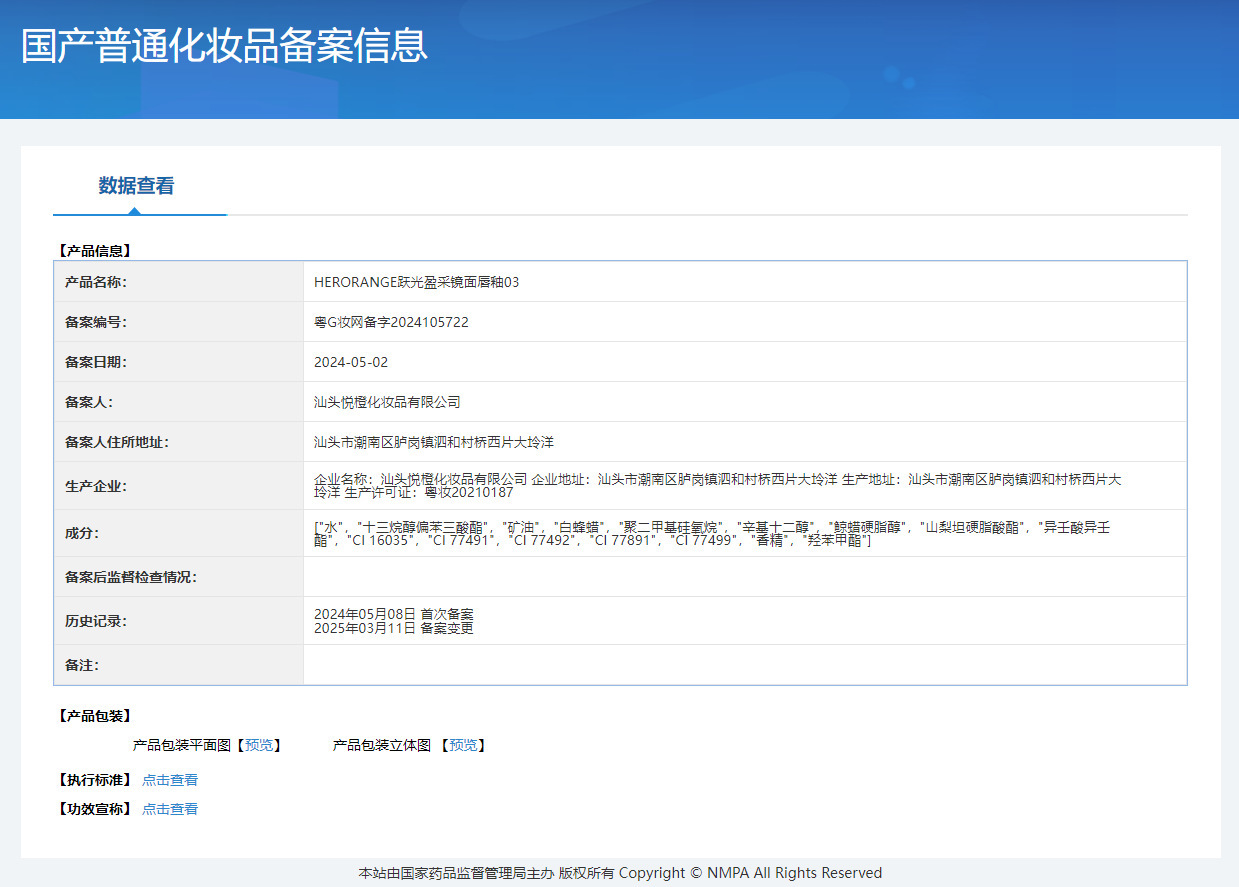The image size is (1239, 887).
Task: Select filing number 粤G妆网备字2024105722
Action: point(391,322)
